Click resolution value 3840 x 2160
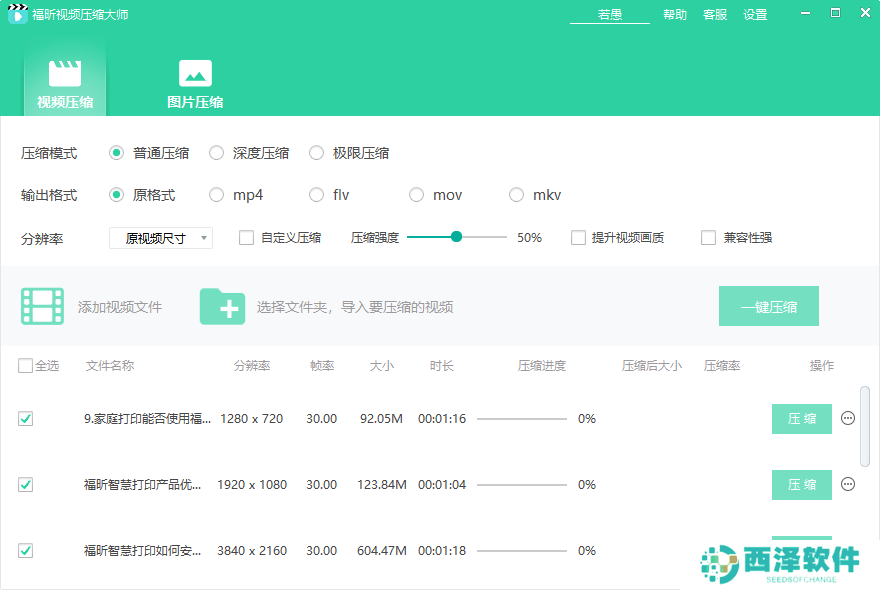The image size is (880, 590). [252, 551]
